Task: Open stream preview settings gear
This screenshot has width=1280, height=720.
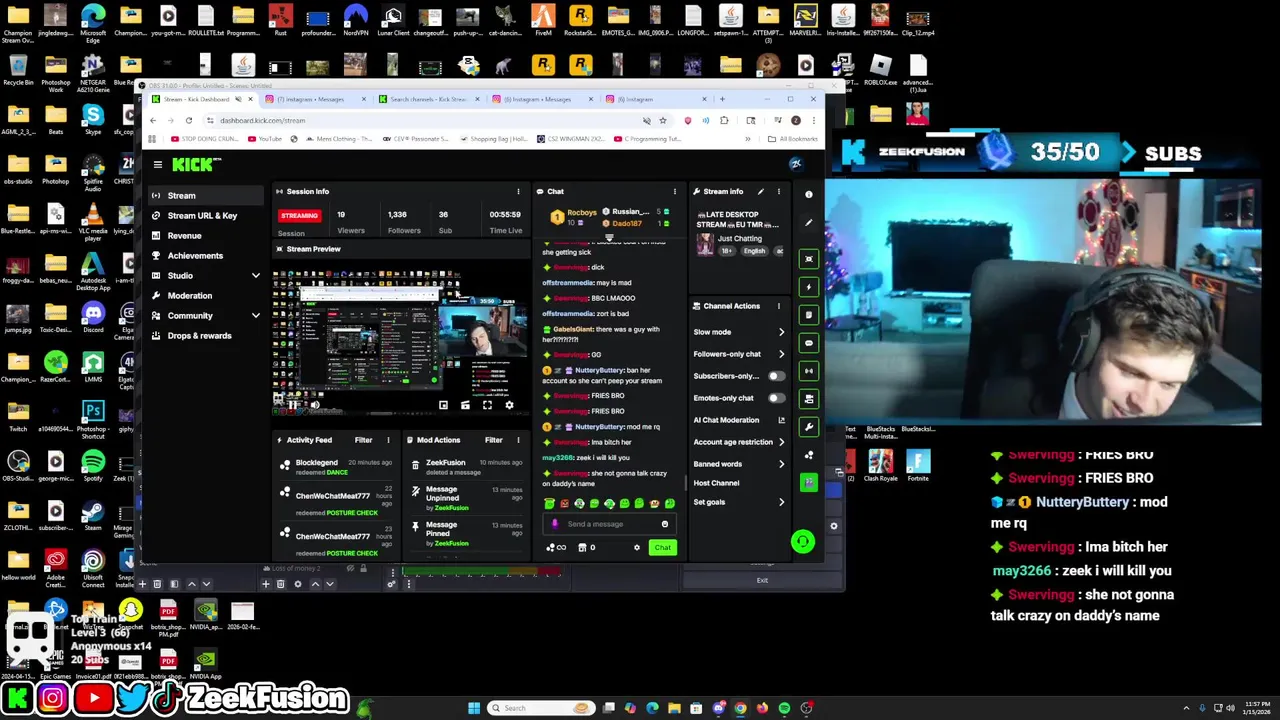Action: tap(509, 405)
